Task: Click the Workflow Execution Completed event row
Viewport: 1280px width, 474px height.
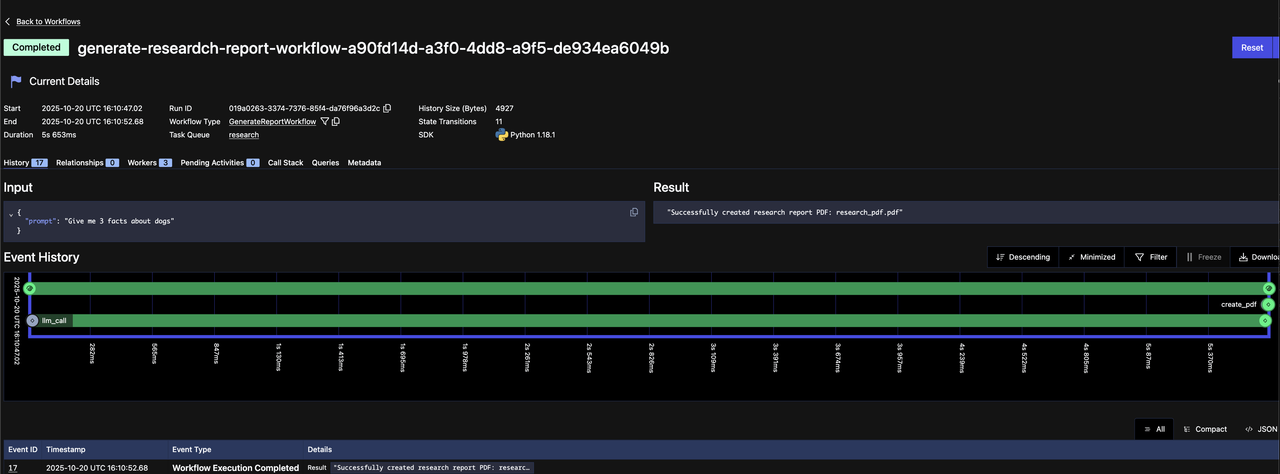Action: coord(640,468)
